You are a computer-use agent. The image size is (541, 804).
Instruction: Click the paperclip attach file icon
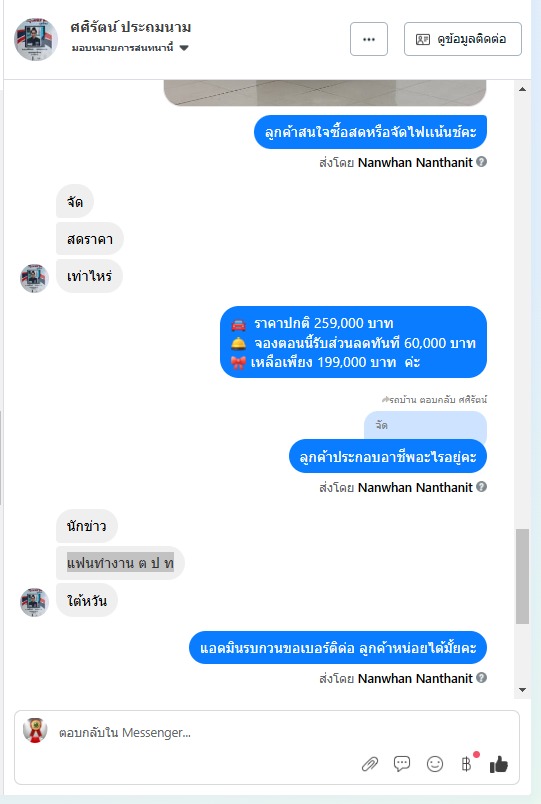[x=370, y=764]
